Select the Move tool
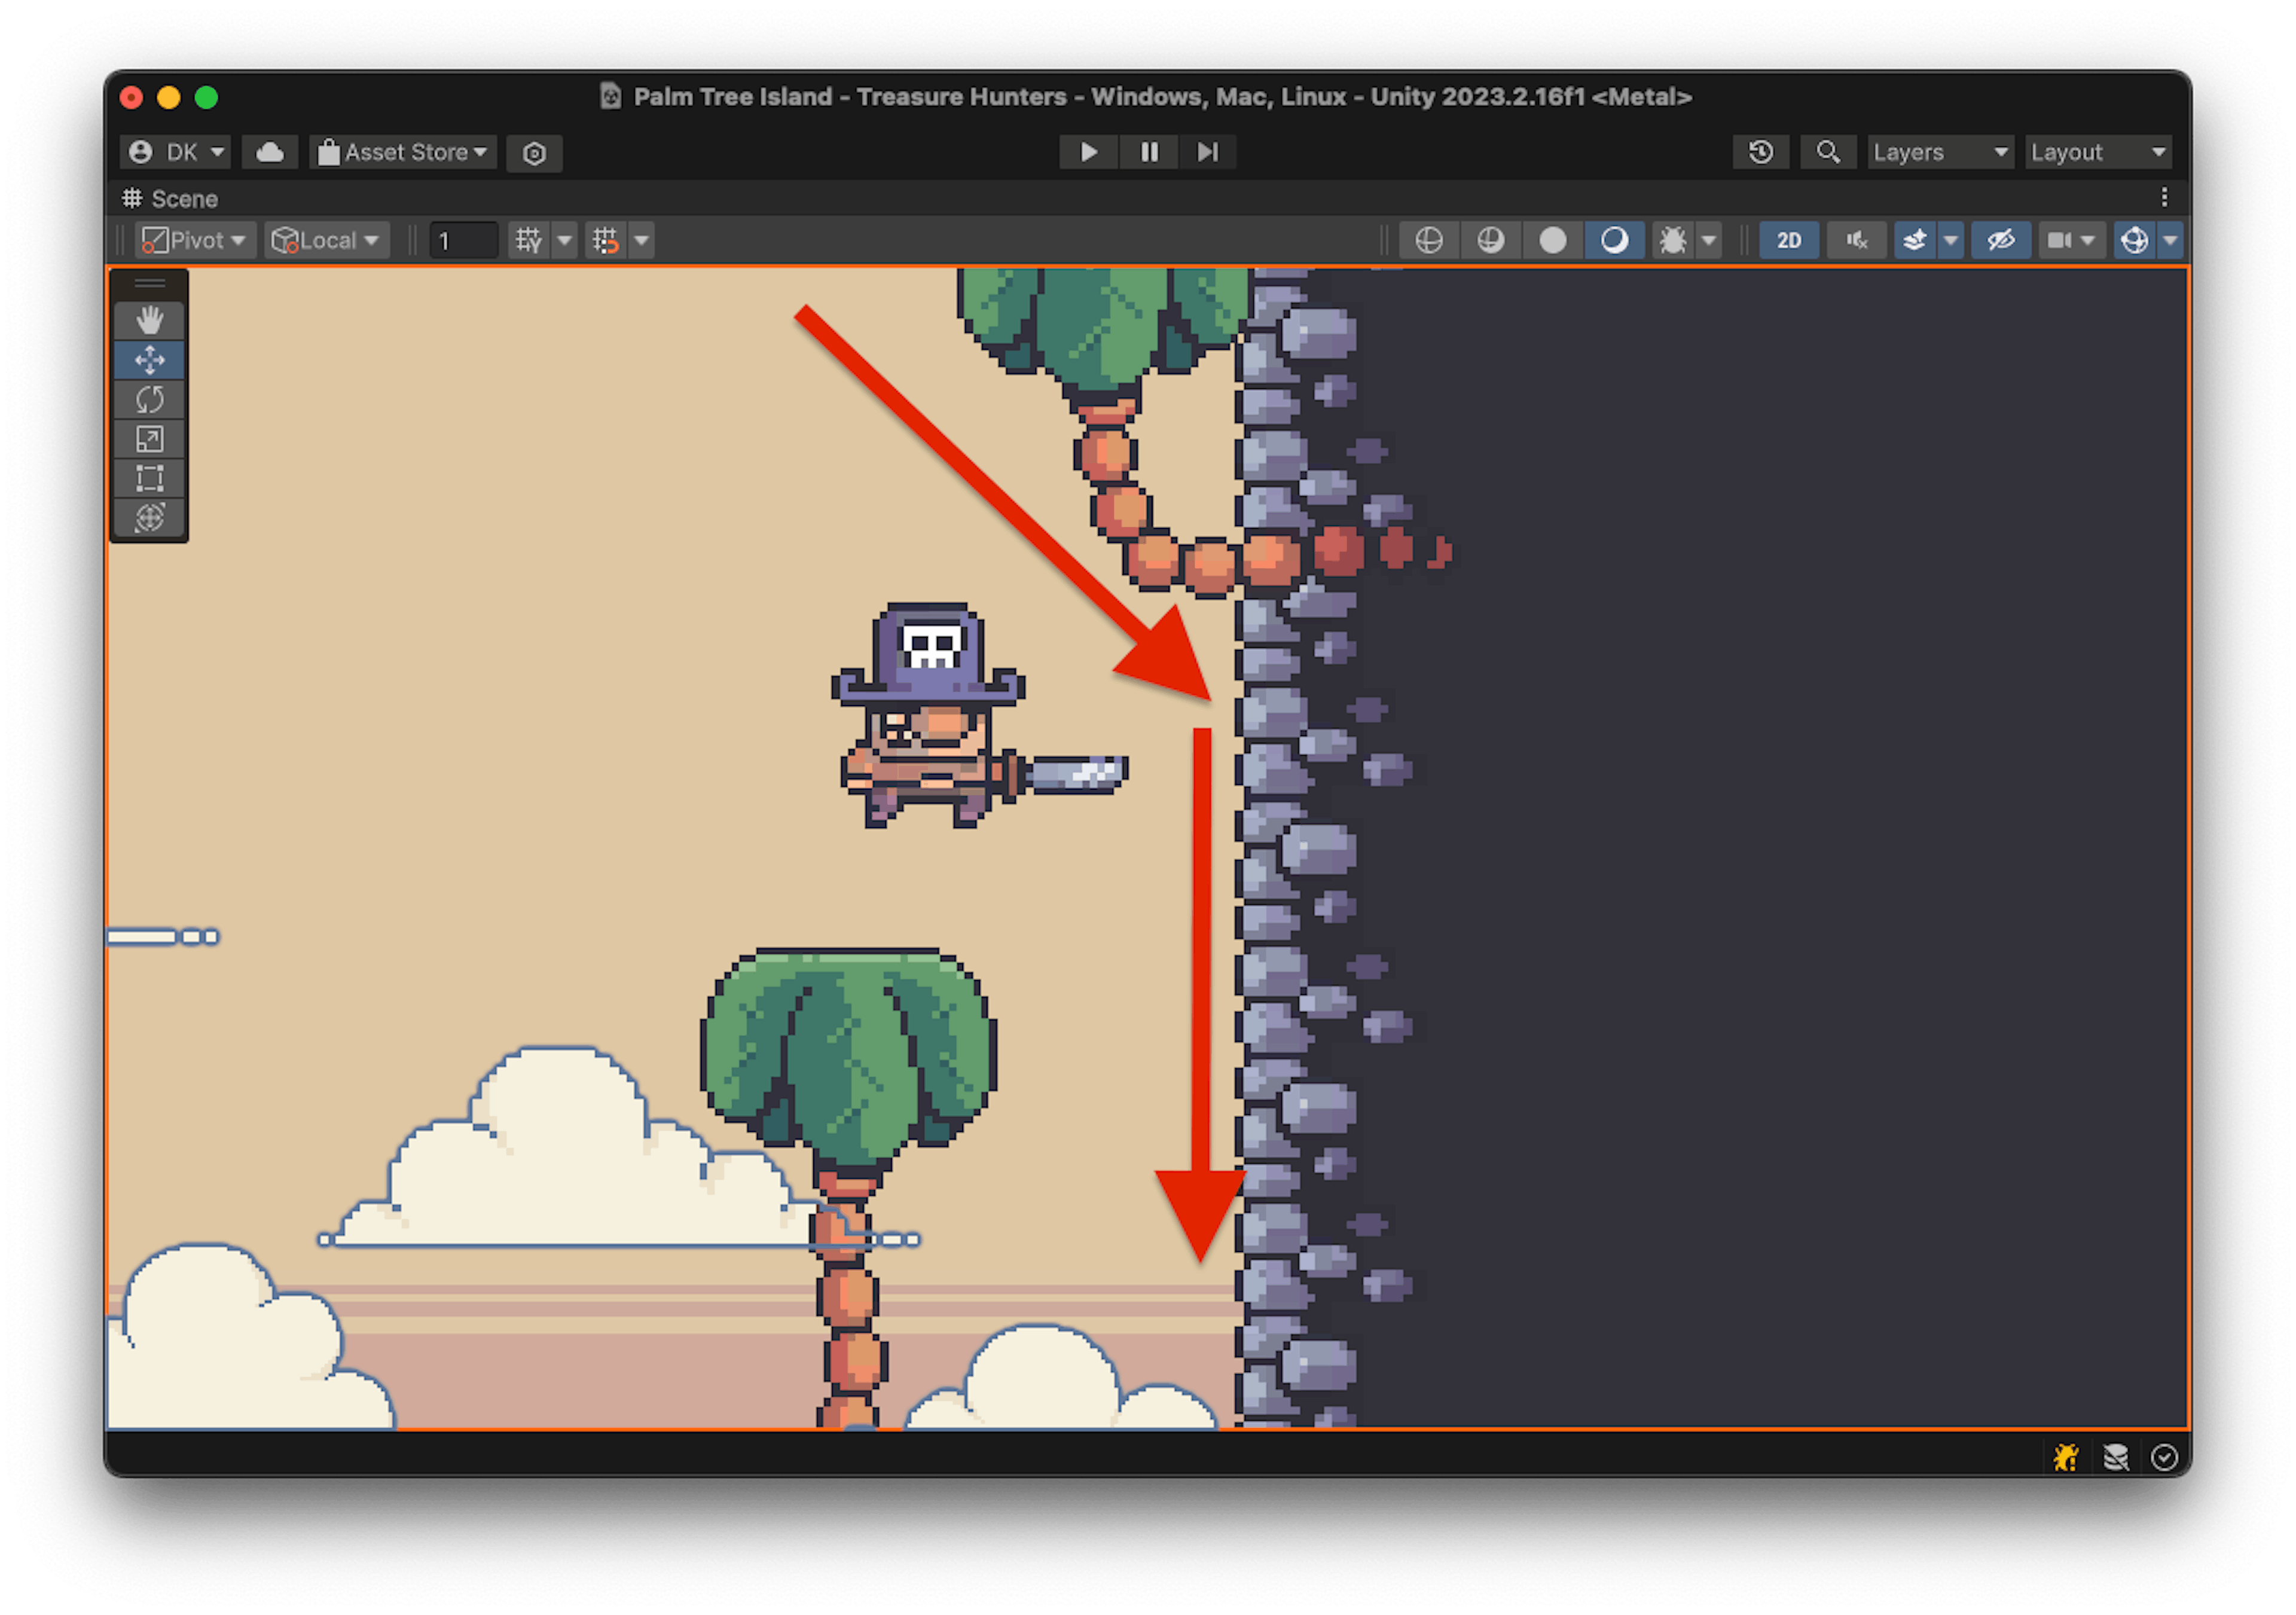This screenshot has width=2296, height=1615. pos(150,359)
